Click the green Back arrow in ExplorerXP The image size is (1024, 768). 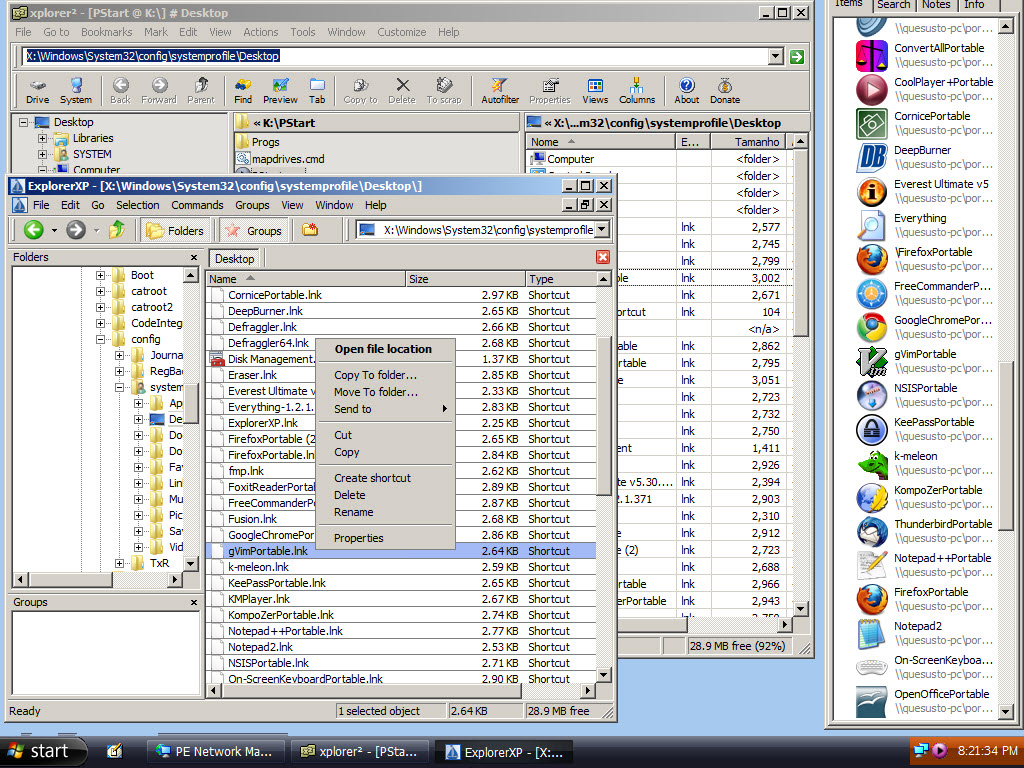click(x=34, y=230)
